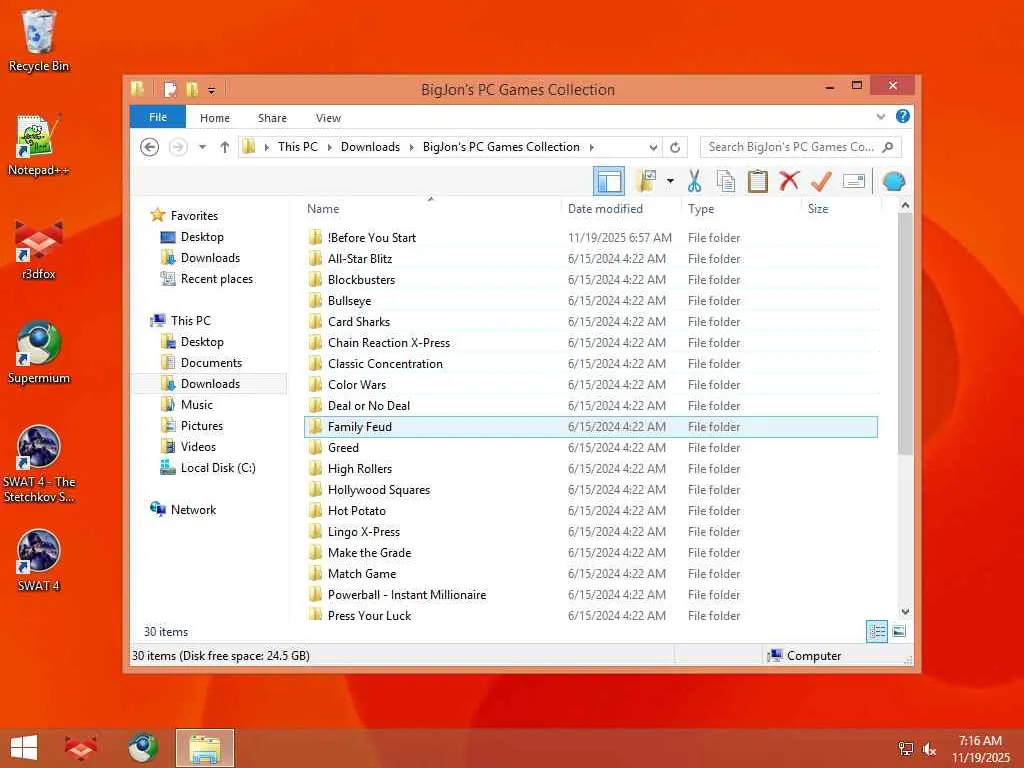The image size is (1024, 768).
Task: Click the Properties icon in title bar
Action: (x=170, y=89)
